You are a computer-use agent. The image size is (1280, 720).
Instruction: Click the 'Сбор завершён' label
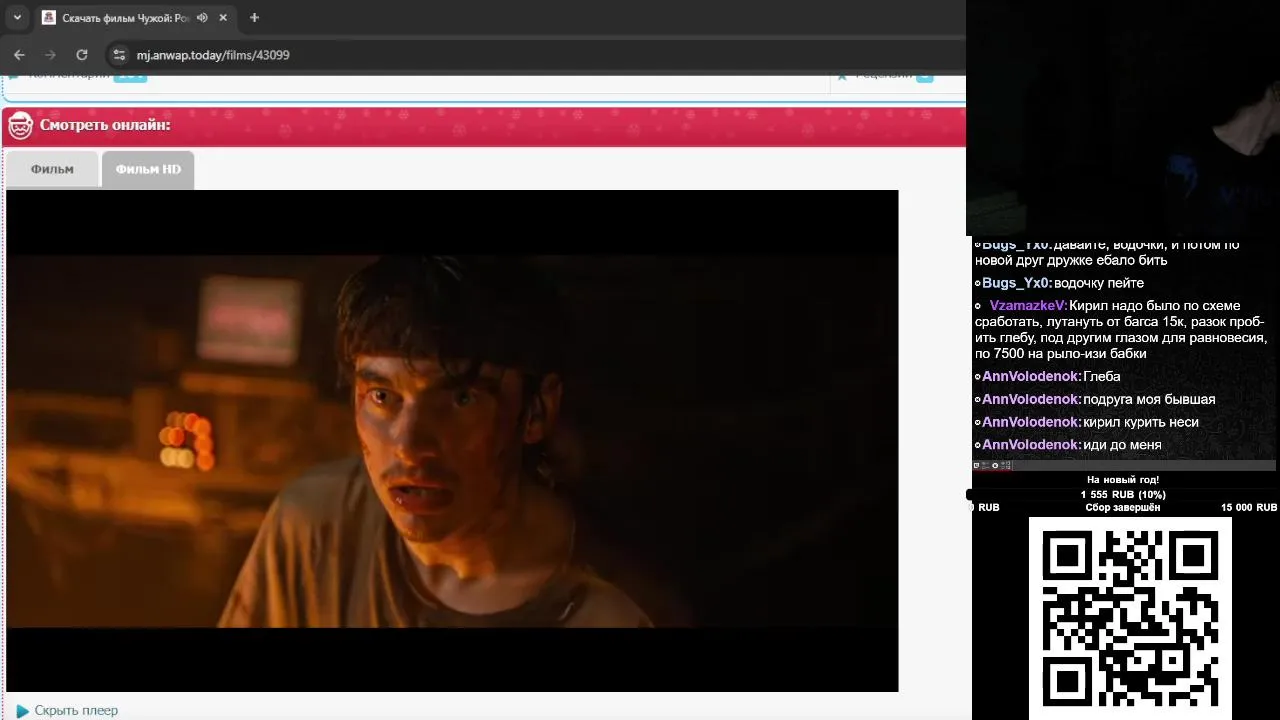[1123, 508]
